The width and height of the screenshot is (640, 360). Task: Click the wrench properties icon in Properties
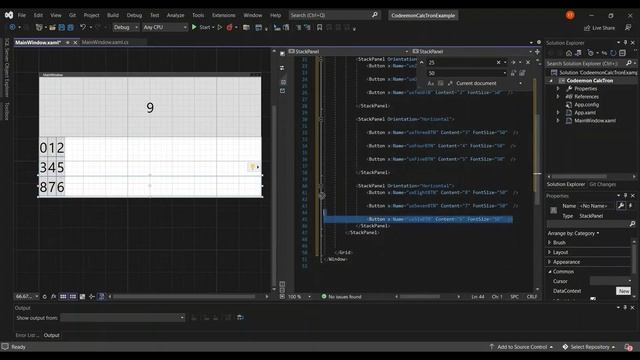620,206
